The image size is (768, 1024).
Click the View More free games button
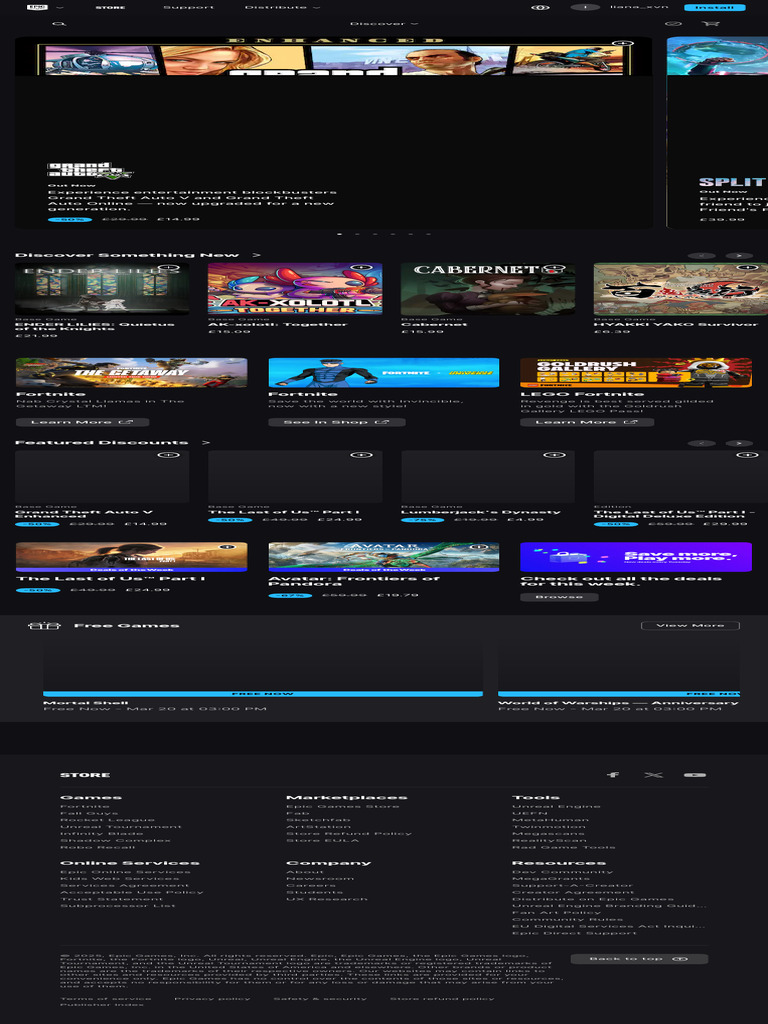coord(690,626)
